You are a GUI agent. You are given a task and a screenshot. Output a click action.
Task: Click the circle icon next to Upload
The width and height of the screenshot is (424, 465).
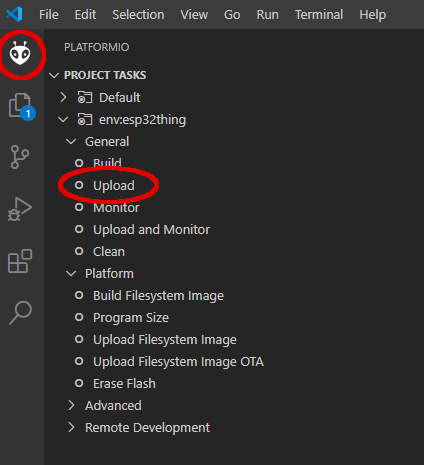click(x=79, y=185)
